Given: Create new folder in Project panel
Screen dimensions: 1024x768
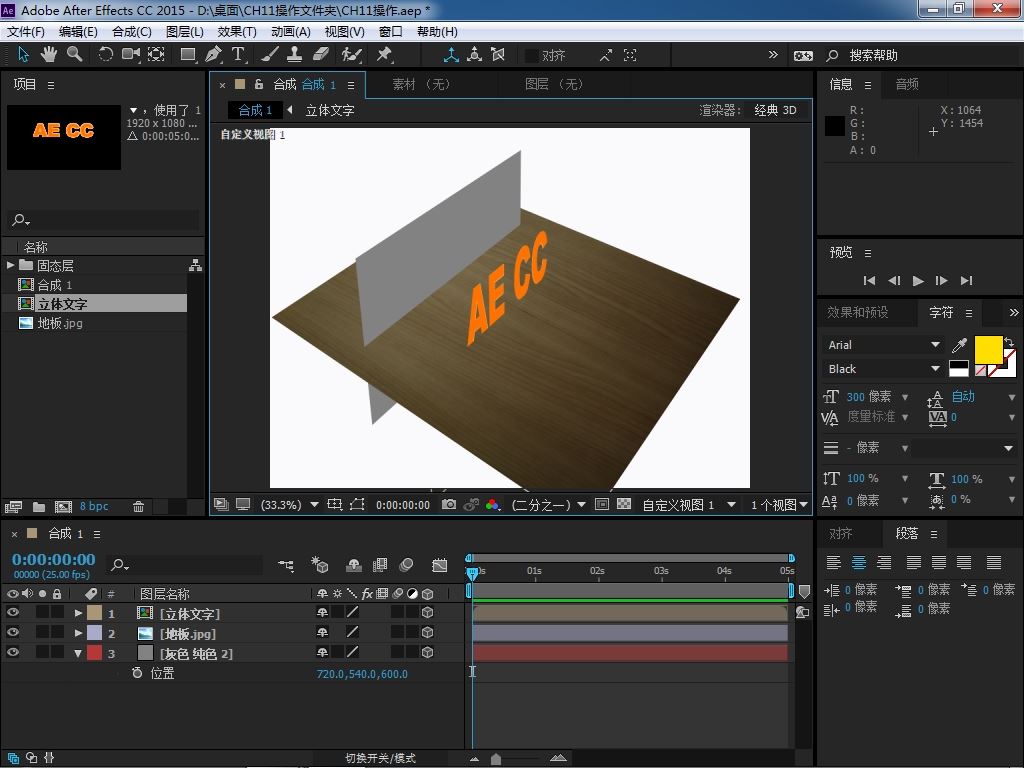Looking at the screenshot, I should click(x=39, y=506).
